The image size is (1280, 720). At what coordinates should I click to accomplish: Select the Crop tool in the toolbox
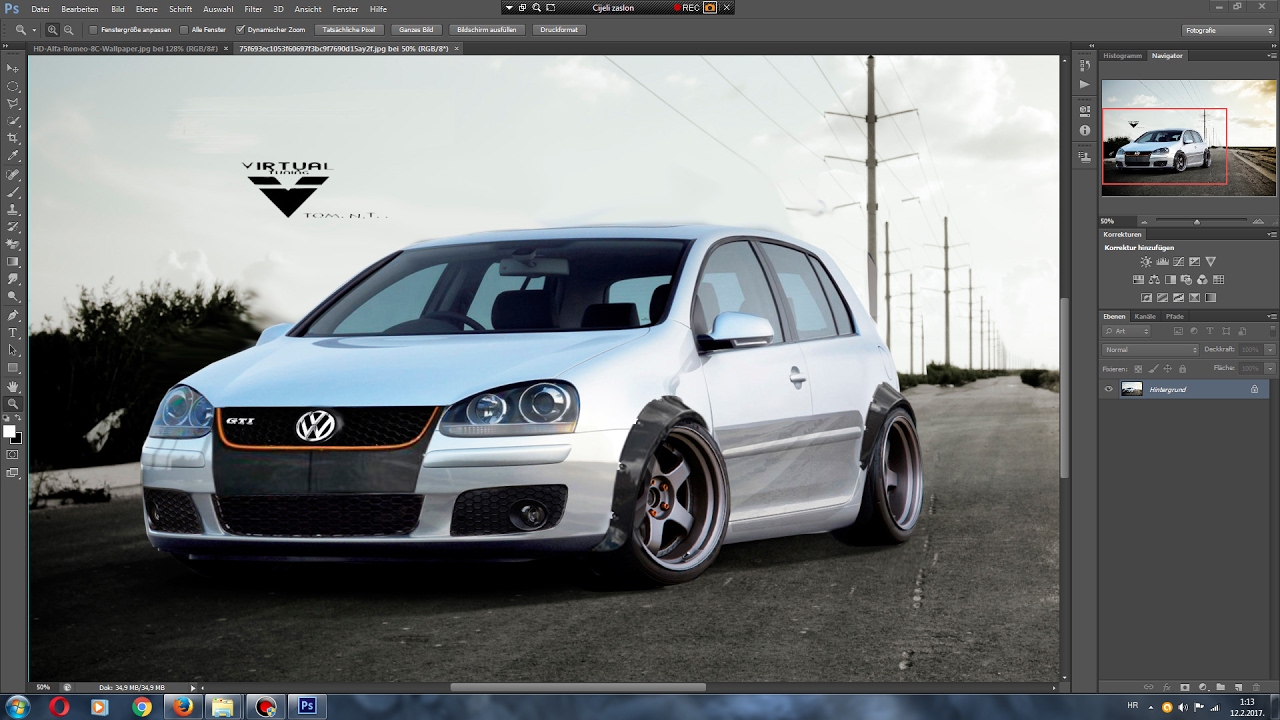pyautogui.click(x=13, y=138)
